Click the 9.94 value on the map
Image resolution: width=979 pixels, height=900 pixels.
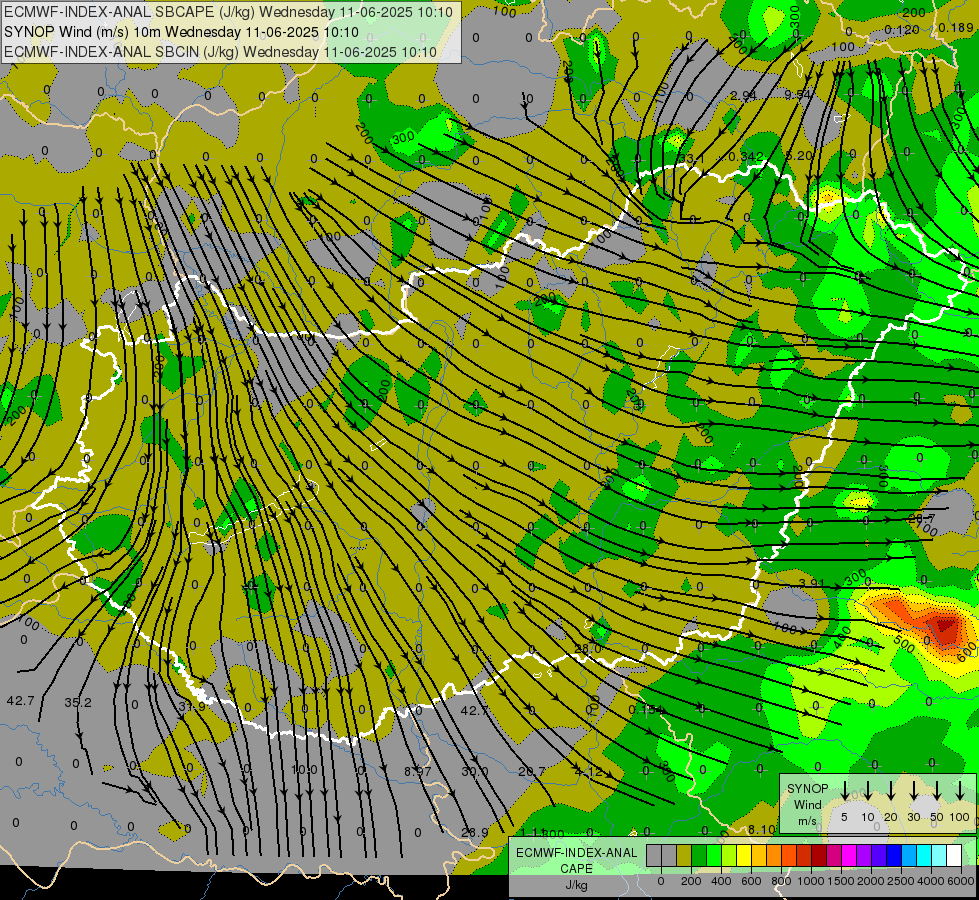(798, 94)
